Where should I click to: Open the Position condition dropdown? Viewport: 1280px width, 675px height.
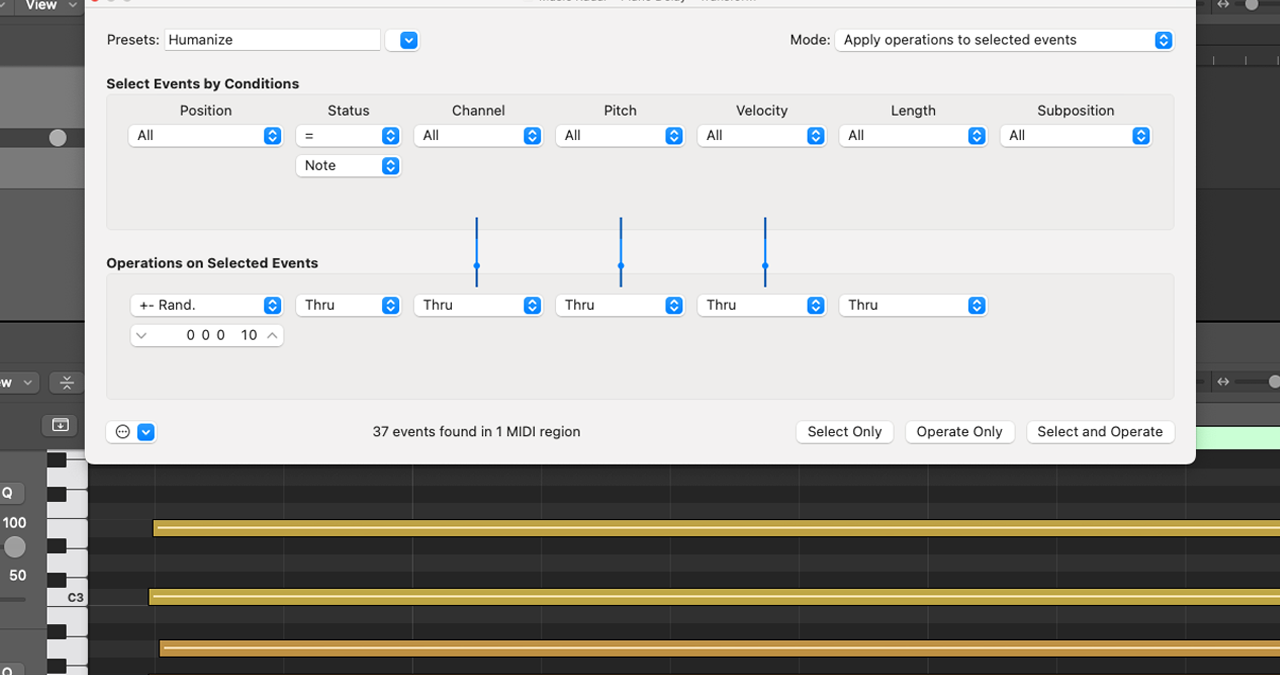[x=205, y=136]
